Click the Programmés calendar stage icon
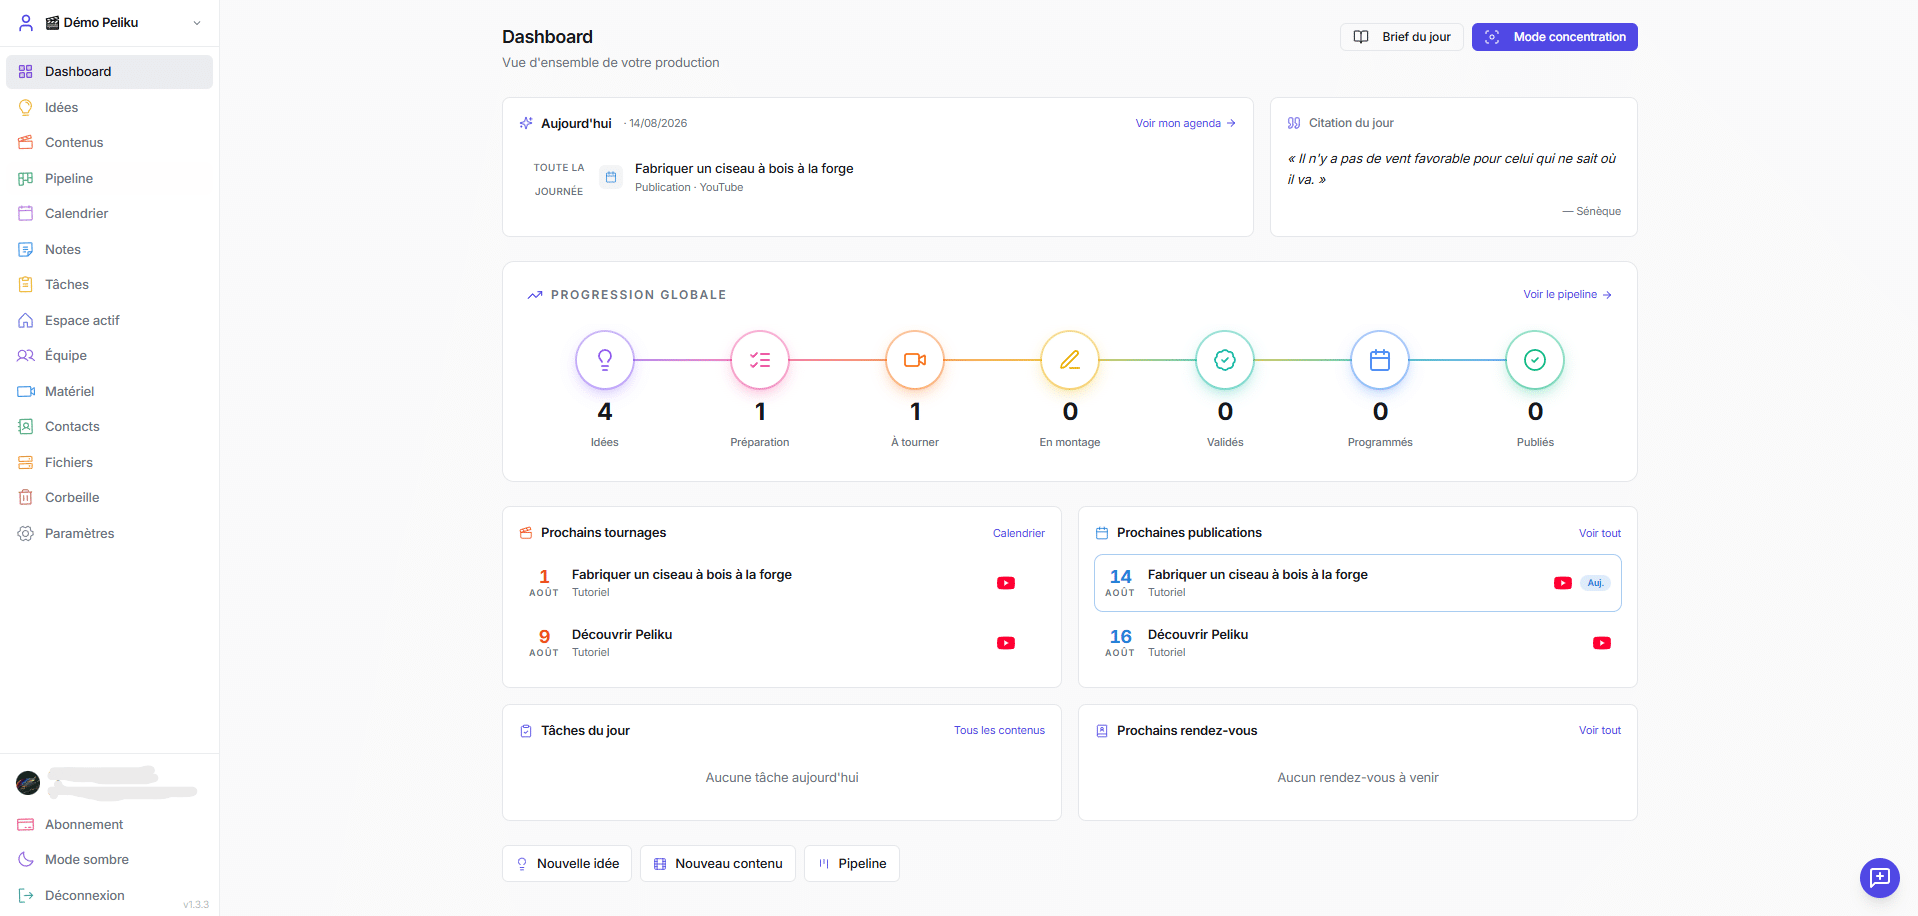This screenshot has height=916, width=1918. [1380, 360]
